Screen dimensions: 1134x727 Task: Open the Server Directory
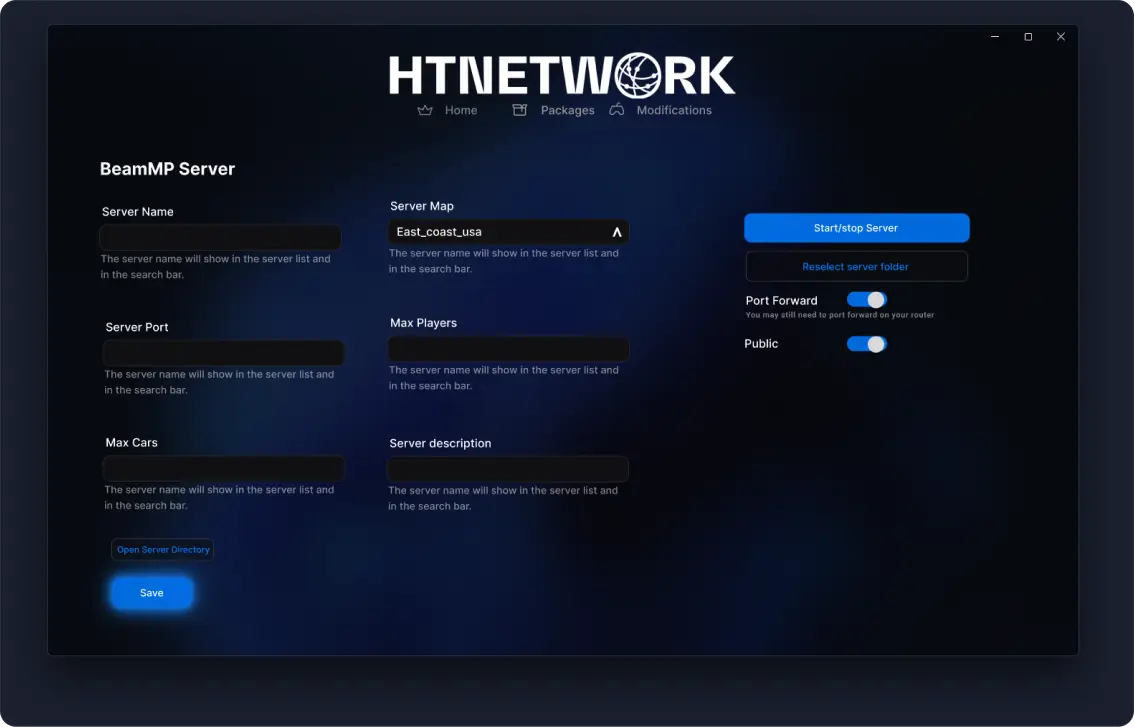pyautogui.click(x=162, y=549)
